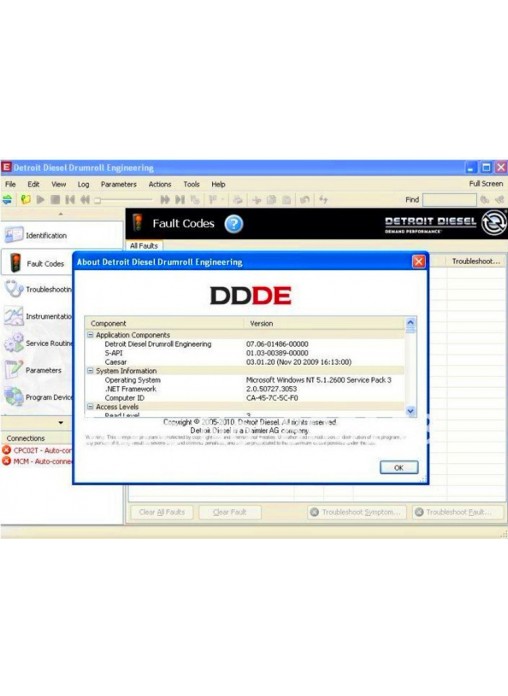Click the Clear Fault button
Viewport: 508px width, 696px height.
[230, 512]
